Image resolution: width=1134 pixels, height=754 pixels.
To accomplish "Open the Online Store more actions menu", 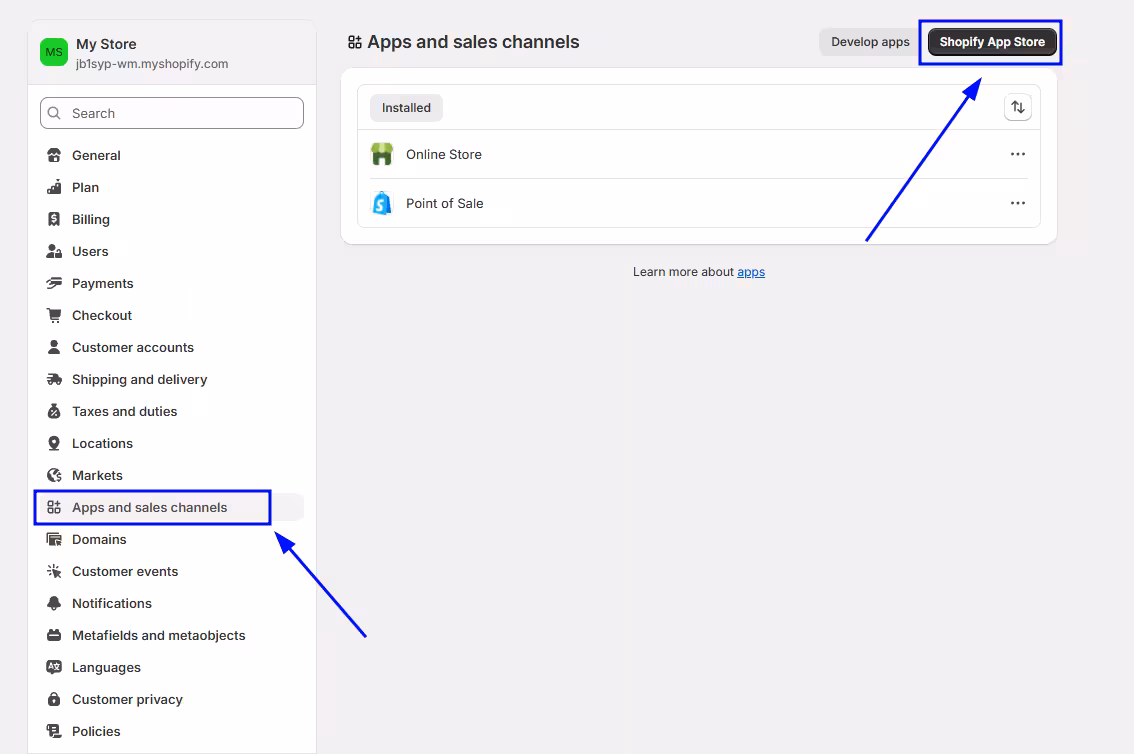I will [x=1018, y=154].
